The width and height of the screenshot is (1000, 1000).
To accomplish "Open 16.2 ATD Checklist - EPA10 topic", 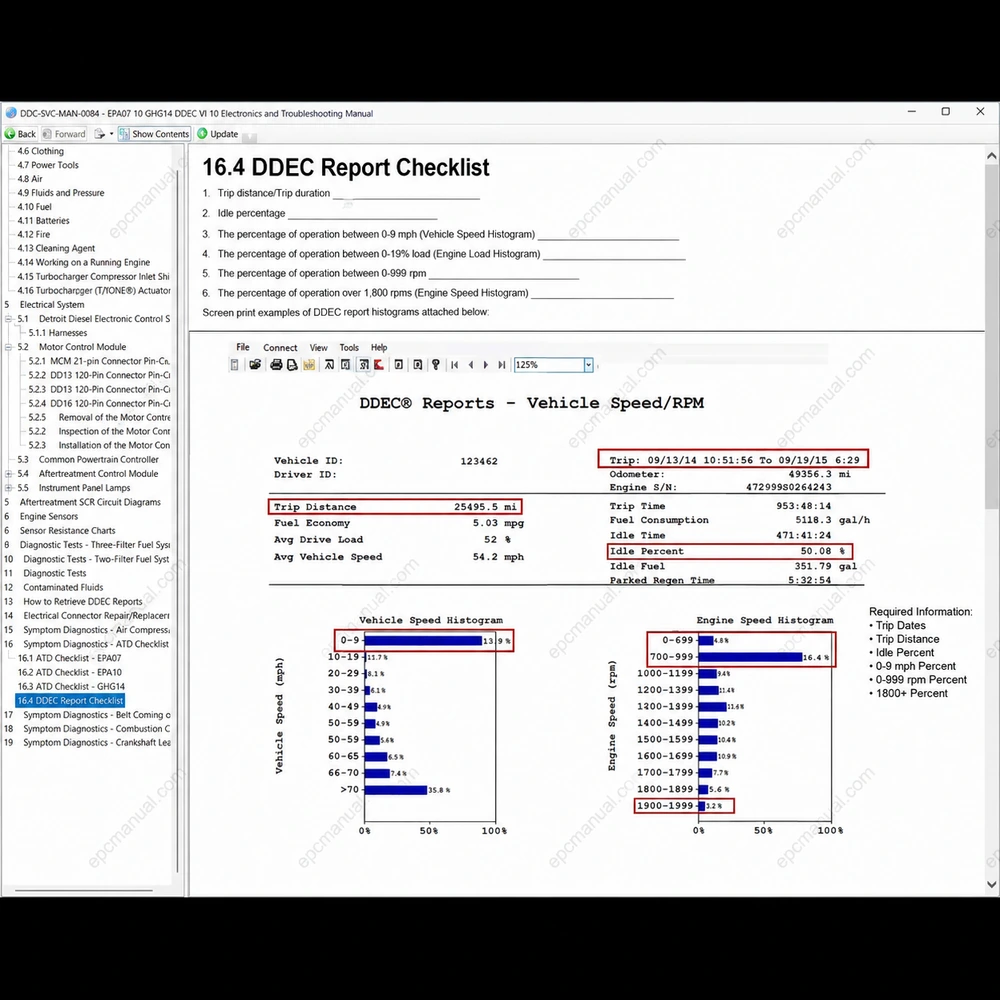I will coord(70,672).
